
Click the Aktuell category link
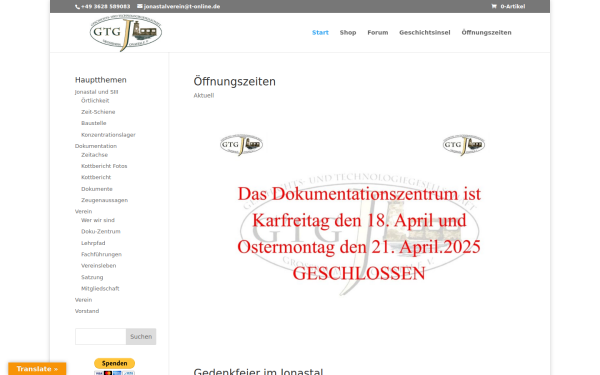point(204,95)
